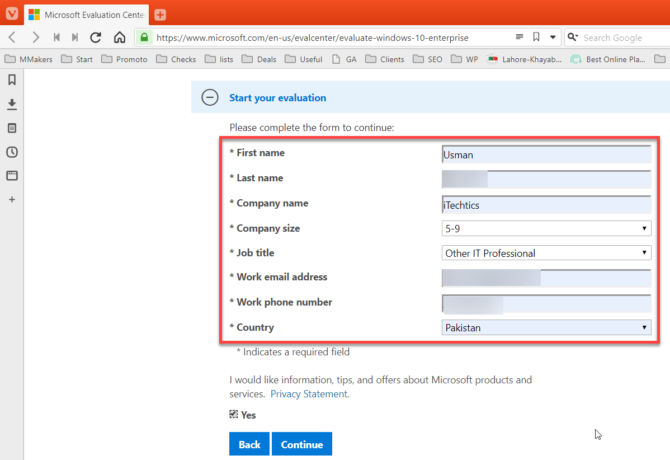670x460 pixels.
Task: Click the green secure padlock icon
Action: point(144,38)
